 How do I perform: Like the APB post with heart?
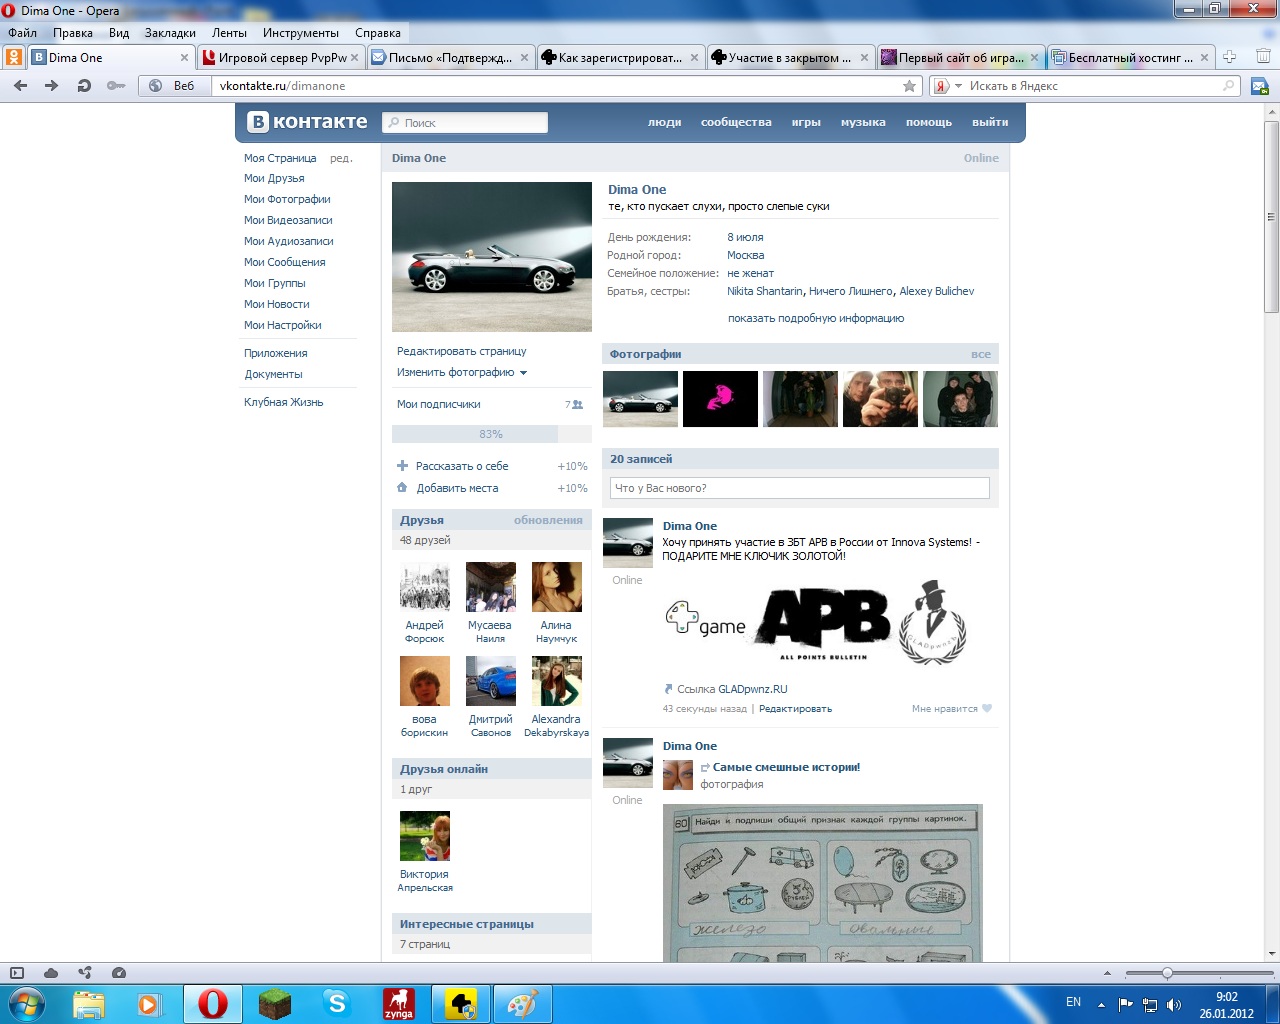tap(986, 708)
